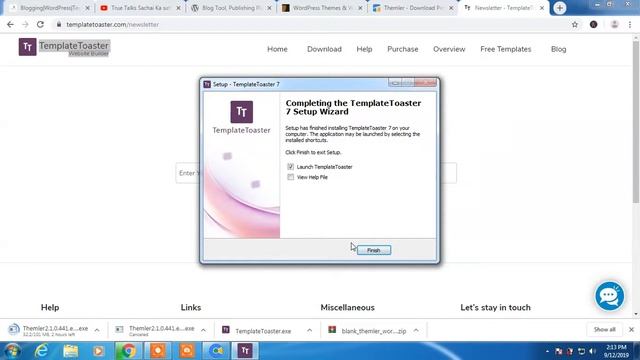Open blank_themler zip from downloads bar
Screen dimensions: 640x360
click(x=367, y=331)
